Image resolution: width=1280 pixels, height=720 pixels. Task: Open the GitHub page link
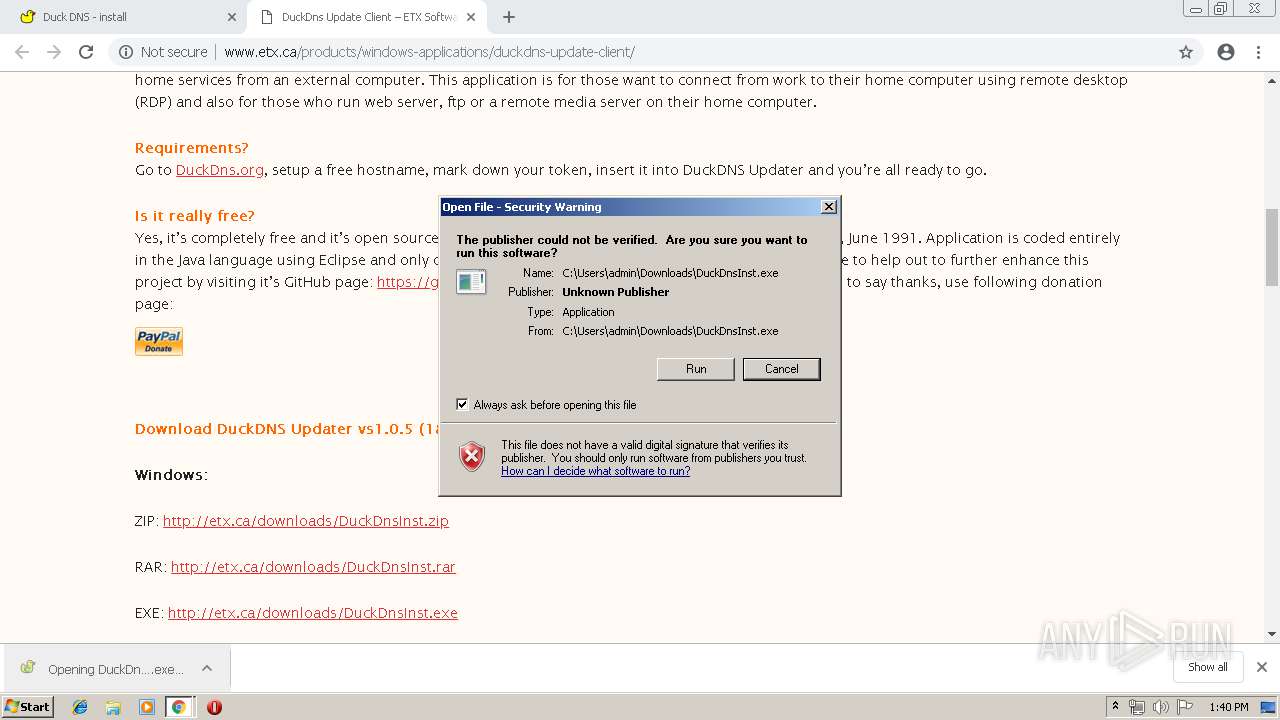pos(408,282)
